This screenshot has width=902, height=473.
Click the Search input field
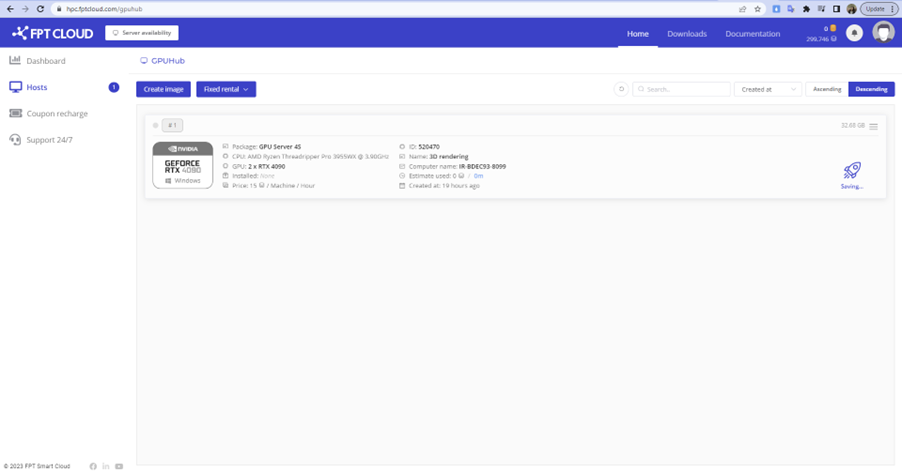click(x=681, y=89)
